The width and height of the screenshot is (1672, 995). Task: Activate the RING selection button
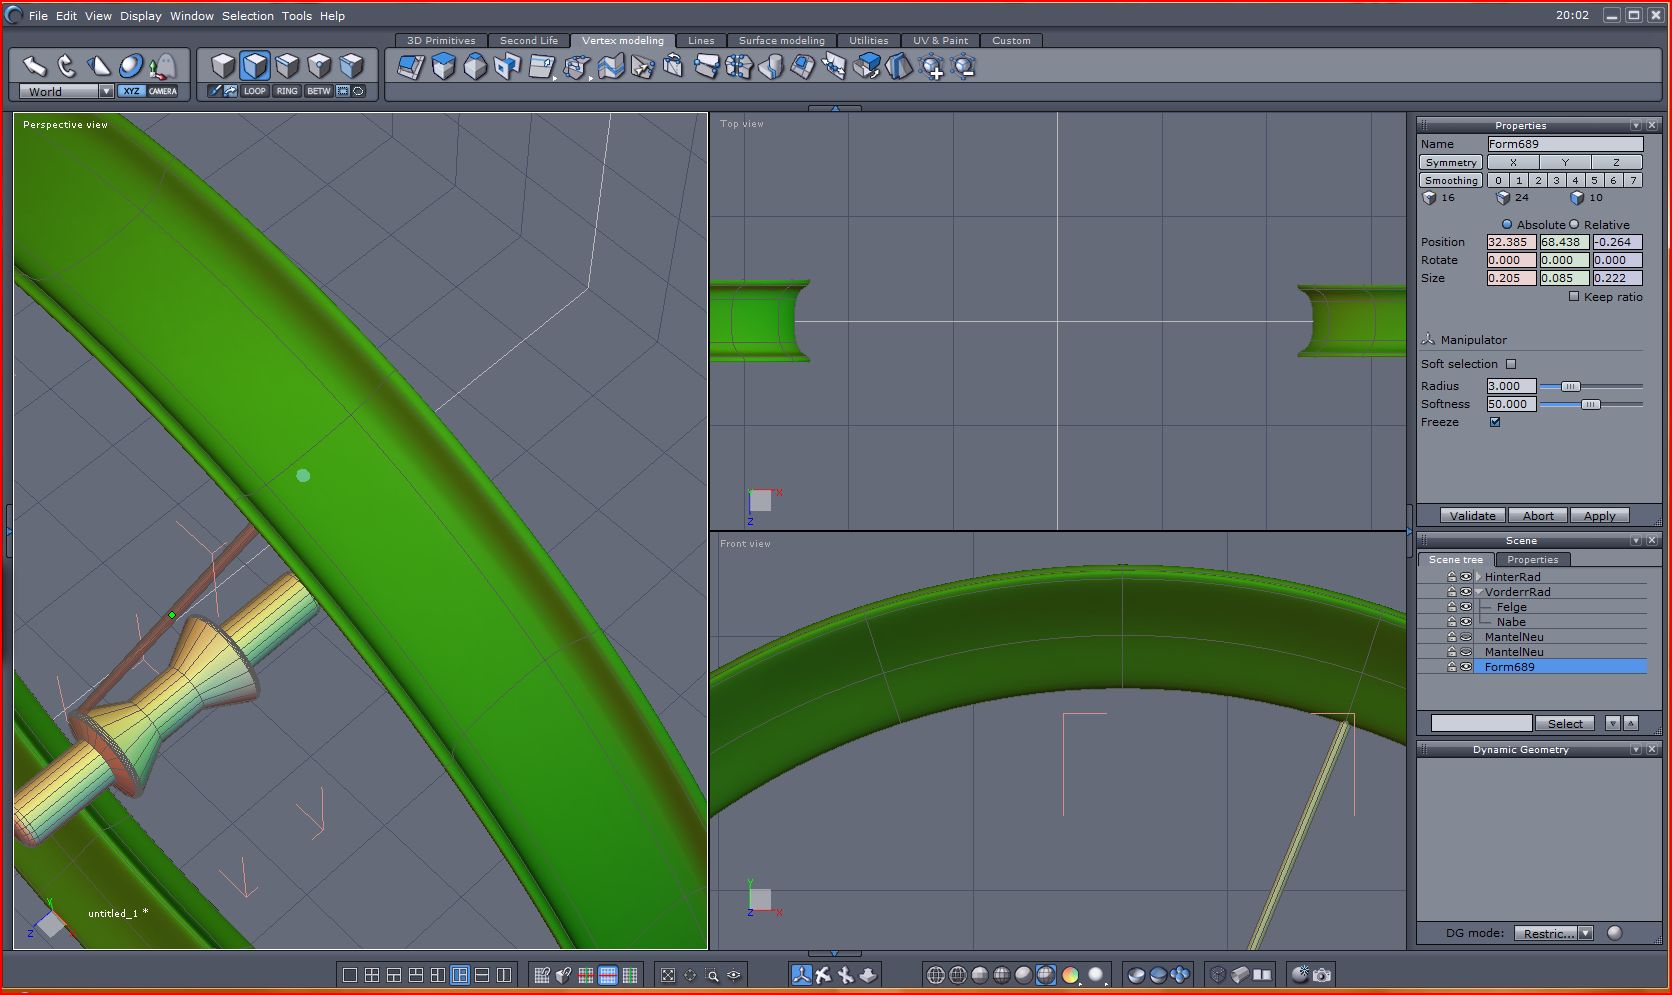click(x=287, y=91)
